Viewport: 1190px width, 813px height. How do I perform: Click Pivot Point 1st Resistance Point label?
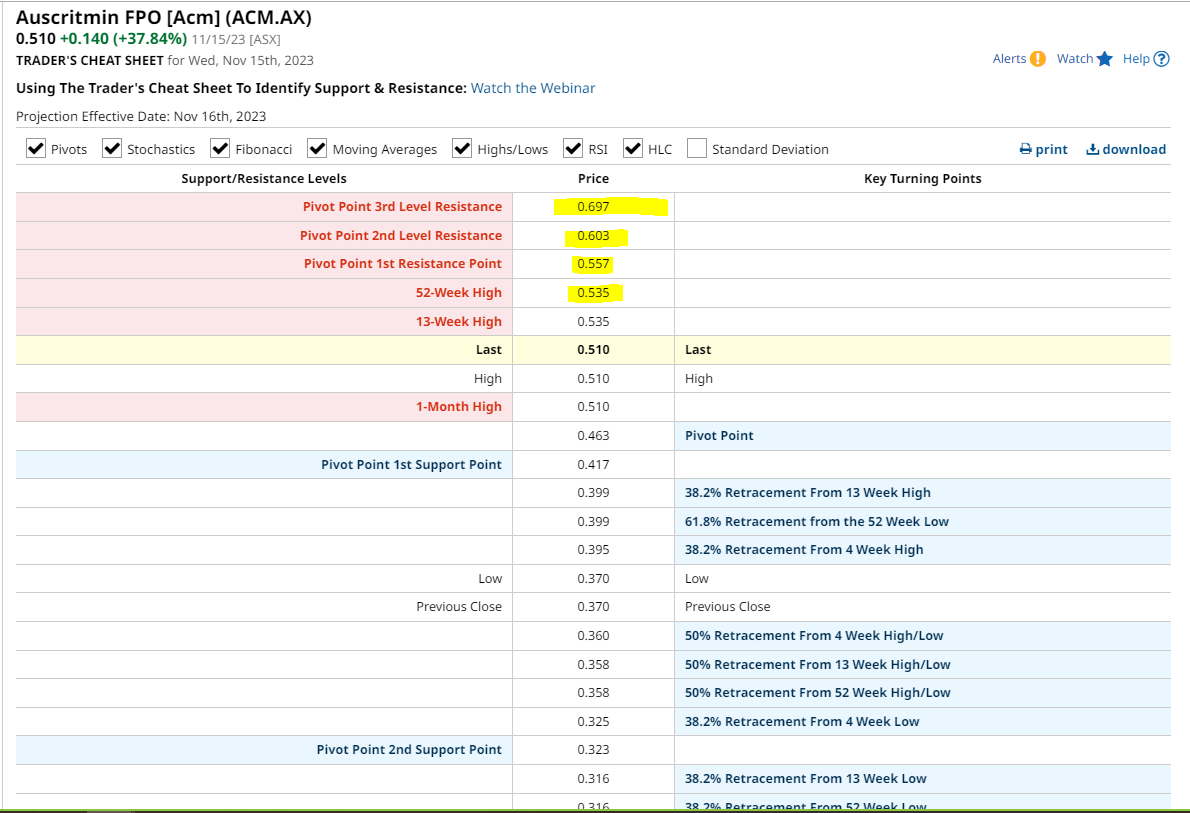(x=403, y=263)
